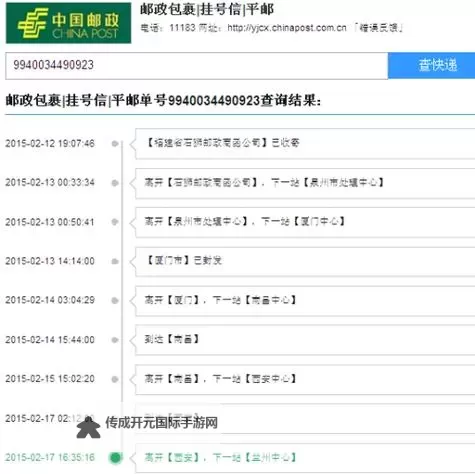Click timestamp 2015-02-13 14:14:00

pyautogui.click(x=50, y=261)
